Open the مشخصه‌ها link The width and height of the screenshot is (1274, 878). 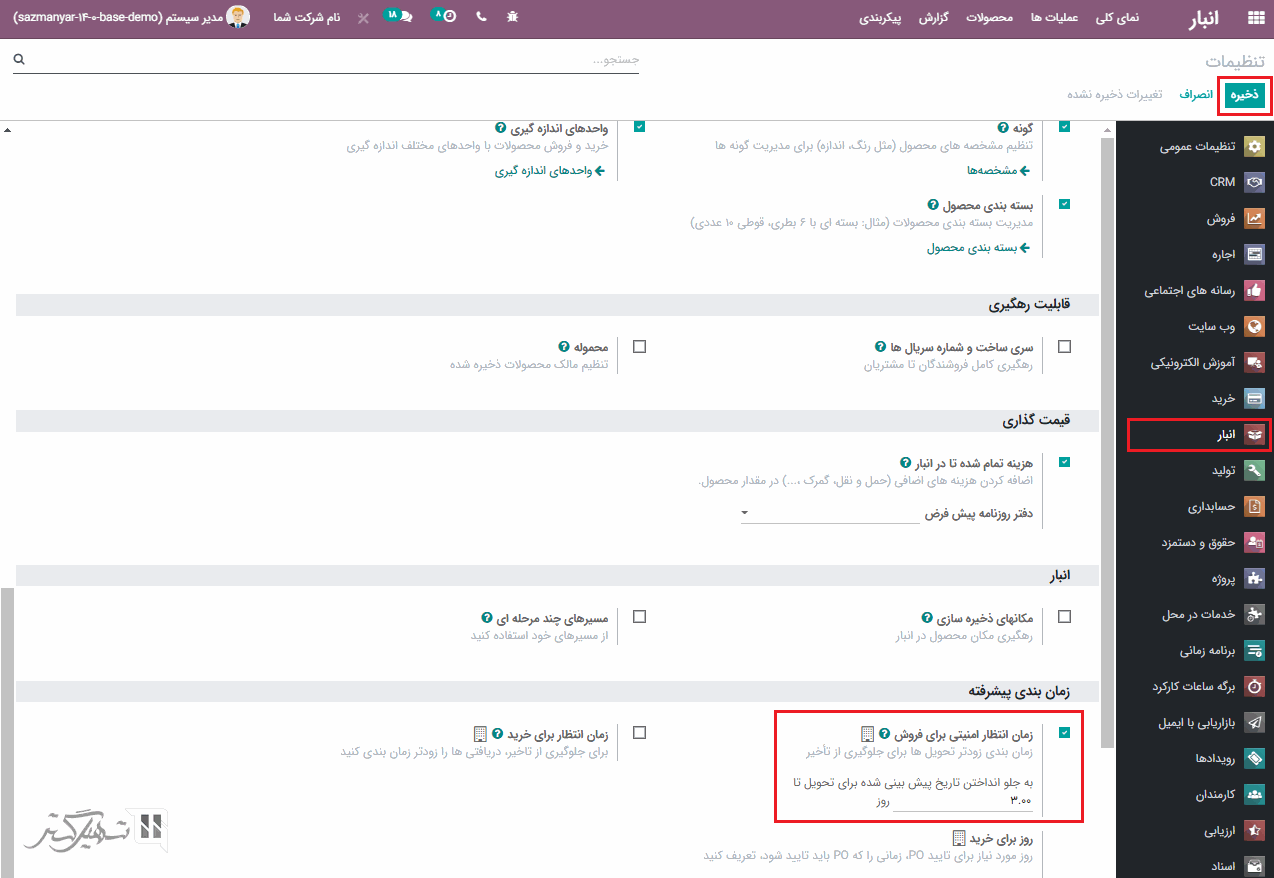997,171
